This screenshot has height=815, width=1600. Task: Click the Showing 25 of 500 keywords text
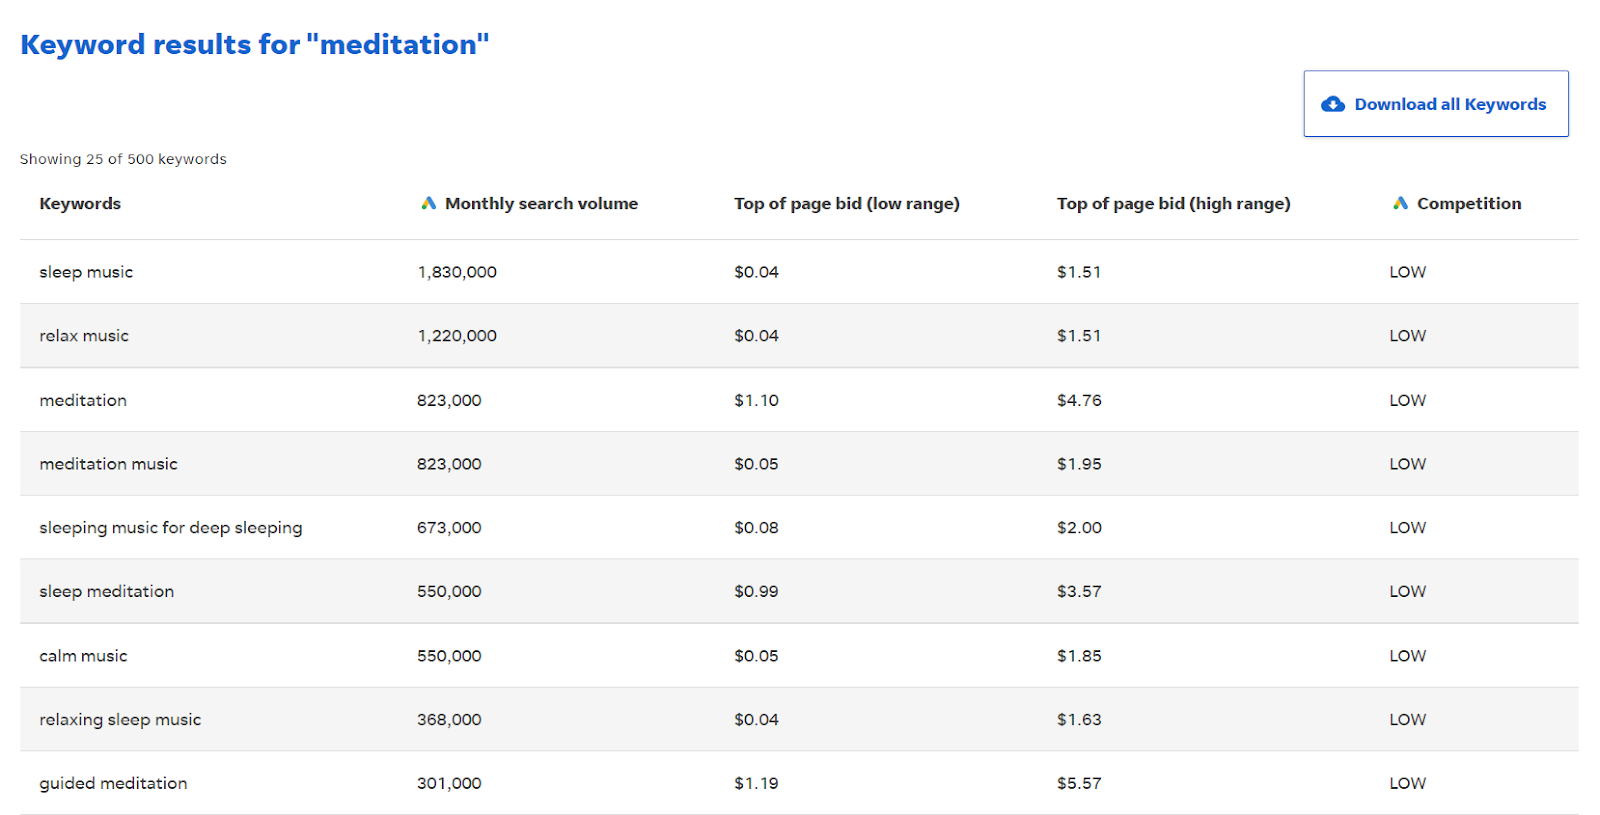point(123,159)
